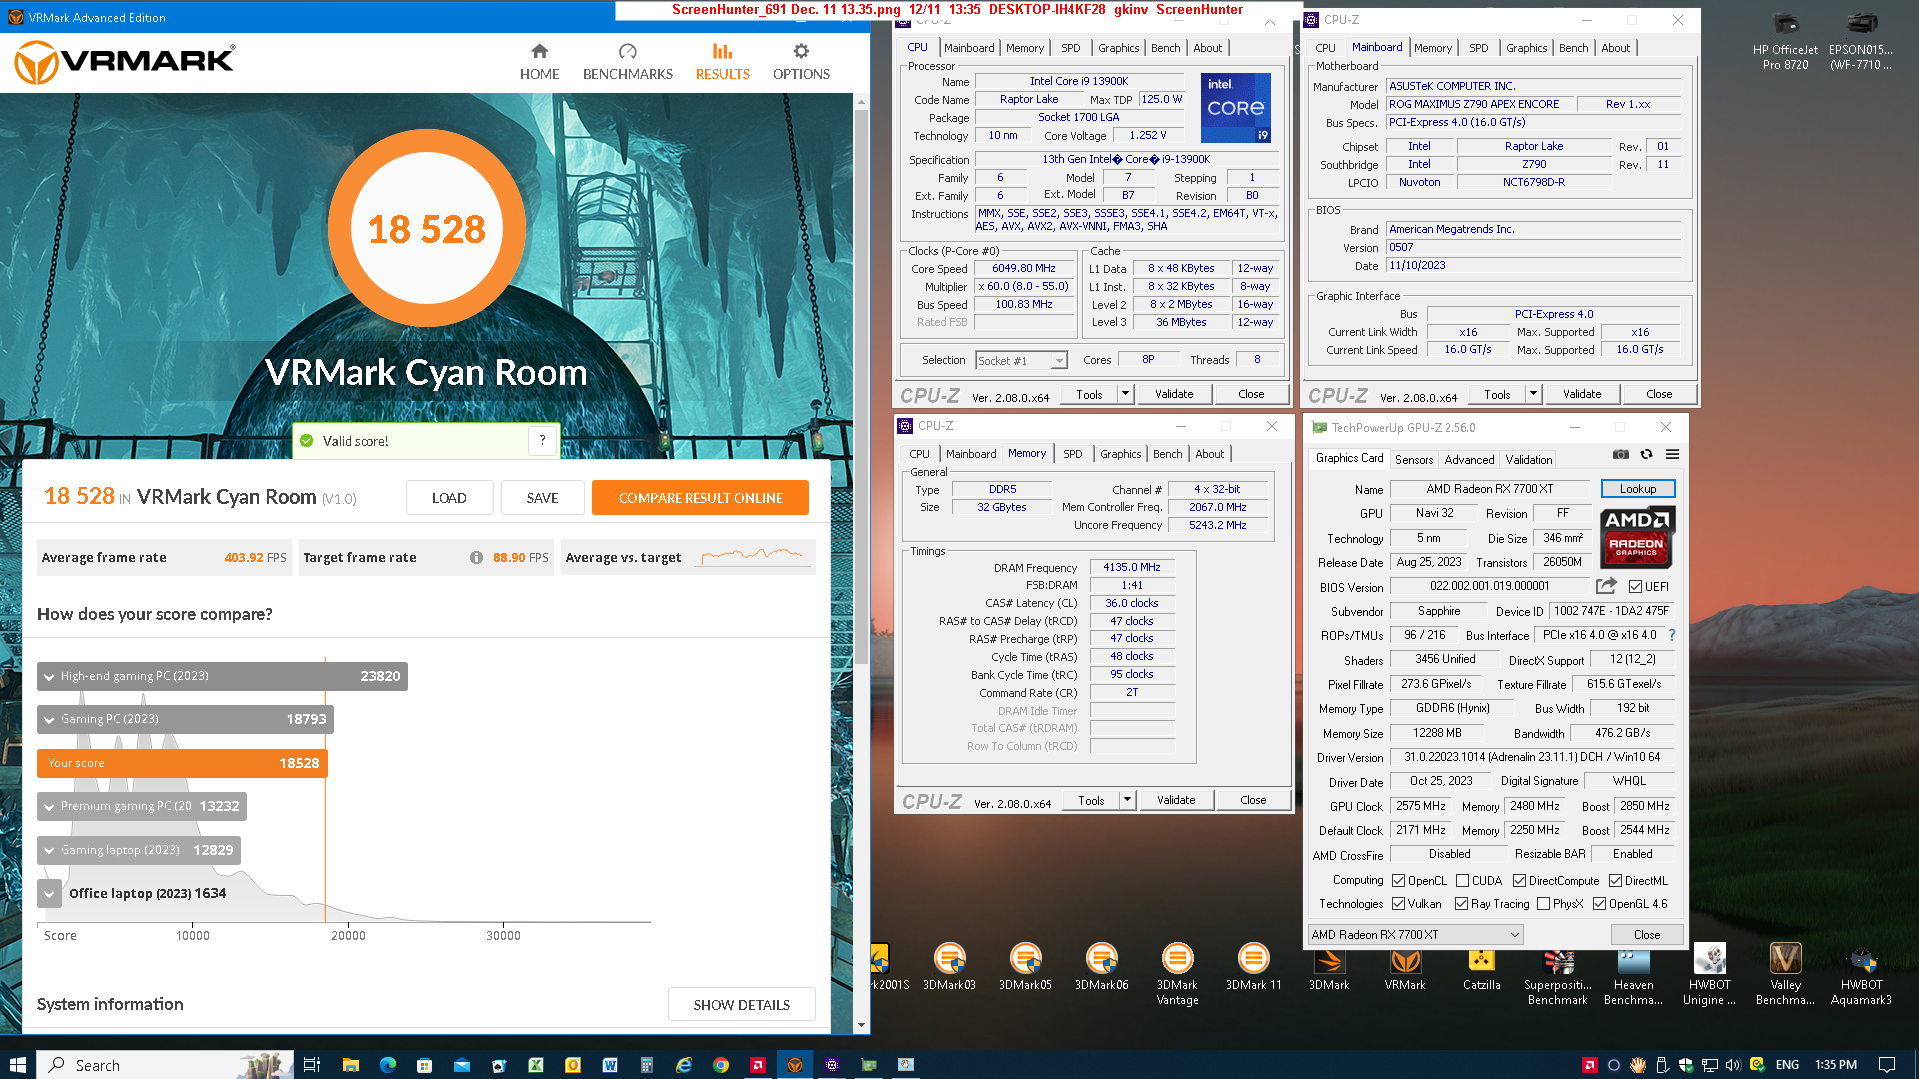This screenshot has height=1079, width=1919.
Task: Toggle CUDA checkbox in GPU-Z
Action: pyautogui.click(x=1462, y=880)
